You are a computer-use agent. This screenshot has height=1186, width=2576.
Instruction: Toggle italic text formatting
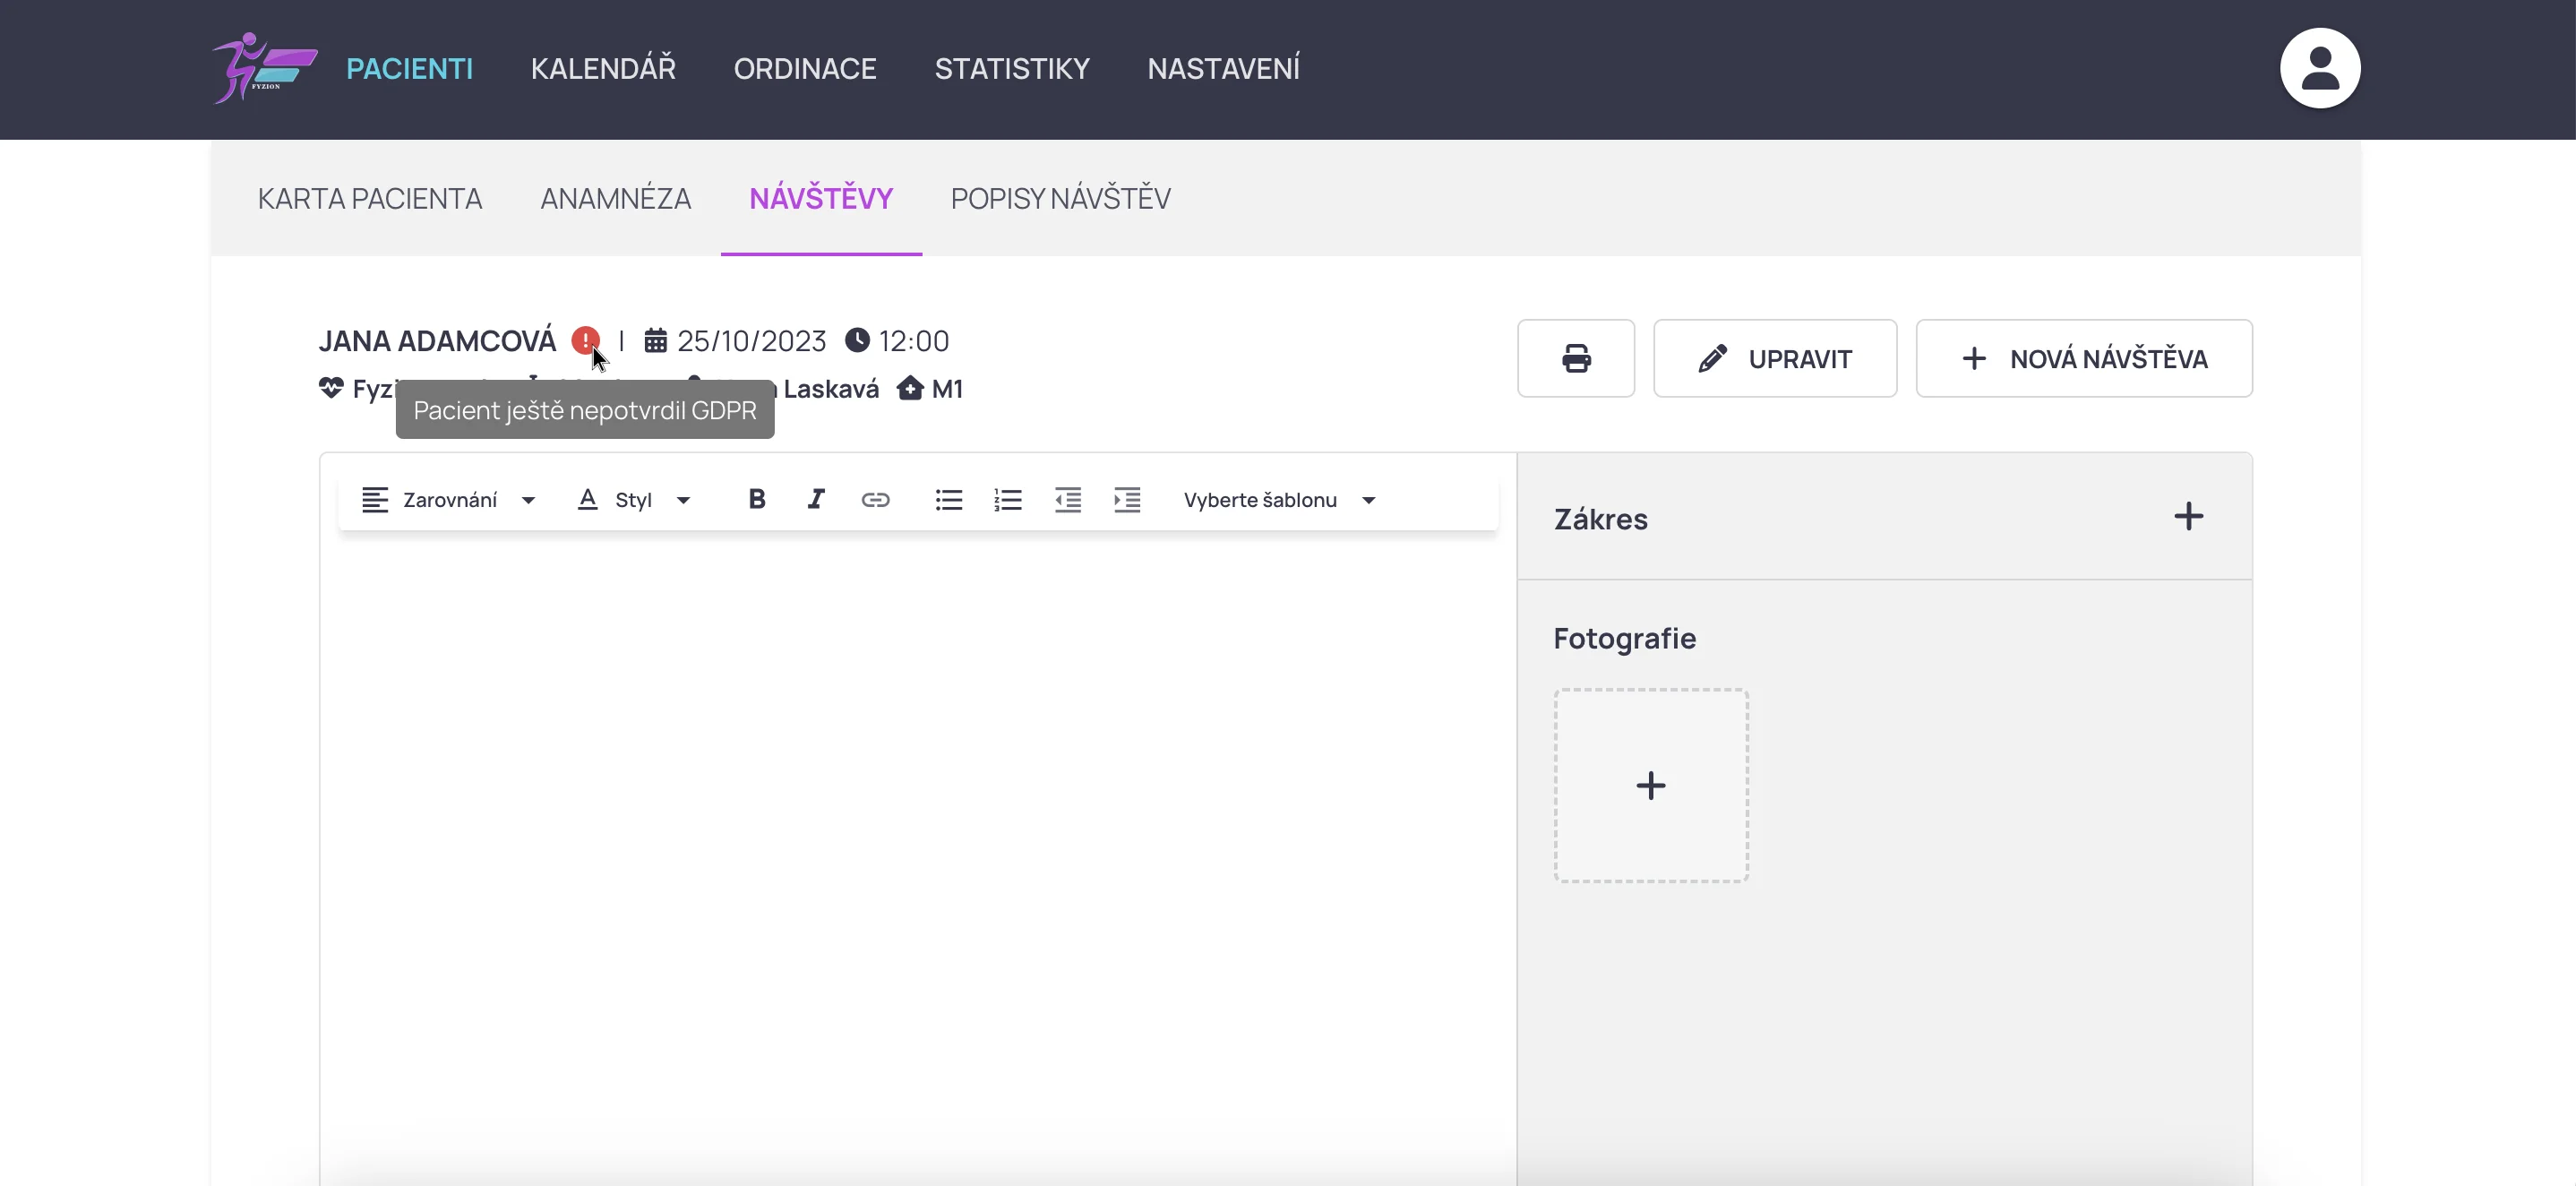tap(815, 499)
